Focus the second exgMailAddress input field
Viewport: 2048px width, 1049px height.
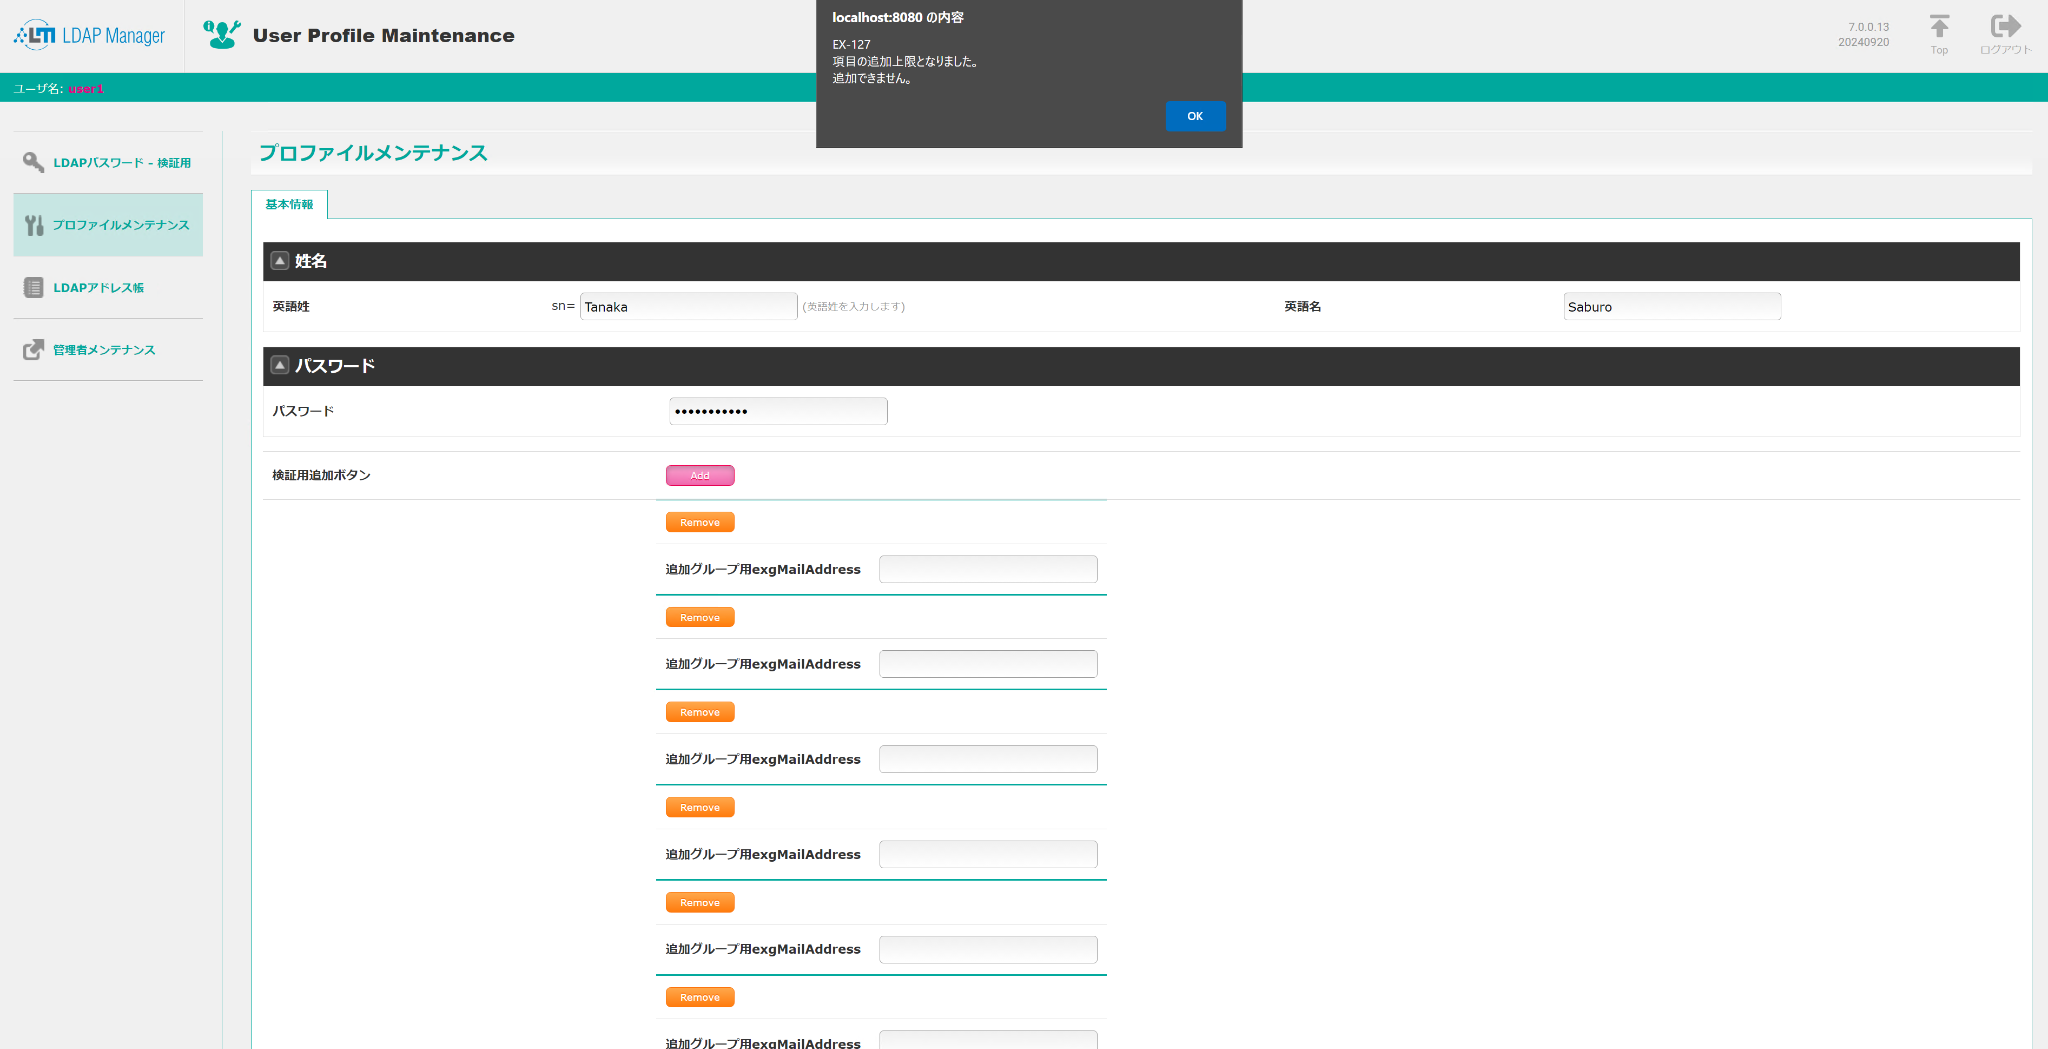click(988, 664)
